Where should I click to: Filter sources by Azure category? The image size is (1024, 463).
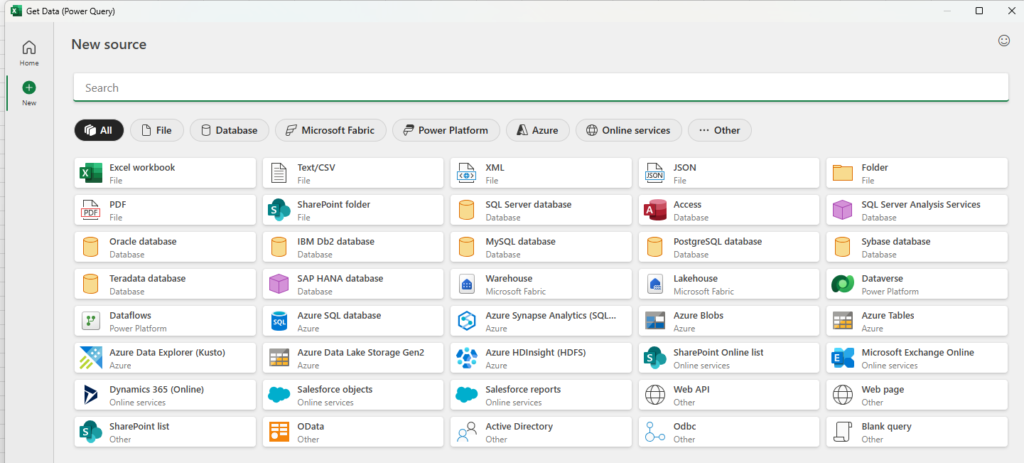(x=537, y=130)
